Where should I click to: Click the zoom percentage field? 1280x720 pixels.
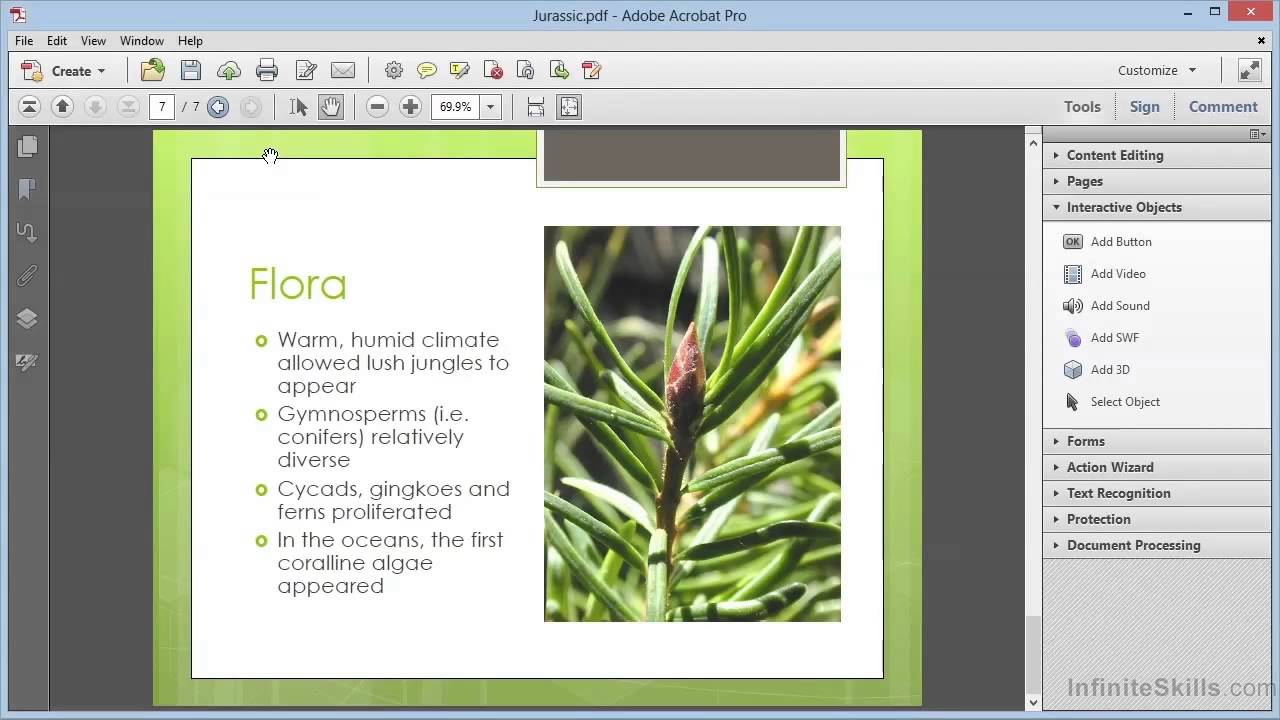point(456,106)
